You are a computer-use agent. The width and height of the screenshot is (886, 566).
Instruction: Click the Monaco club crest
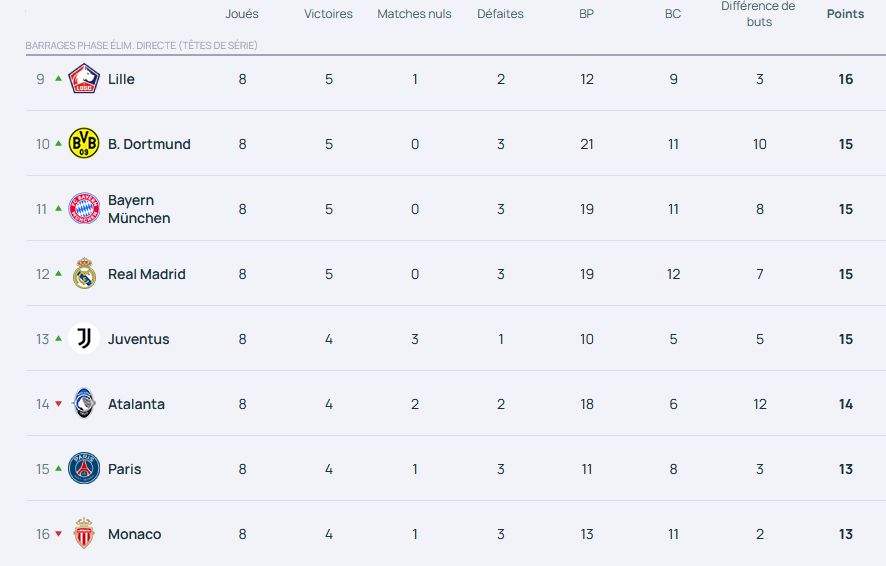[84, 533]
